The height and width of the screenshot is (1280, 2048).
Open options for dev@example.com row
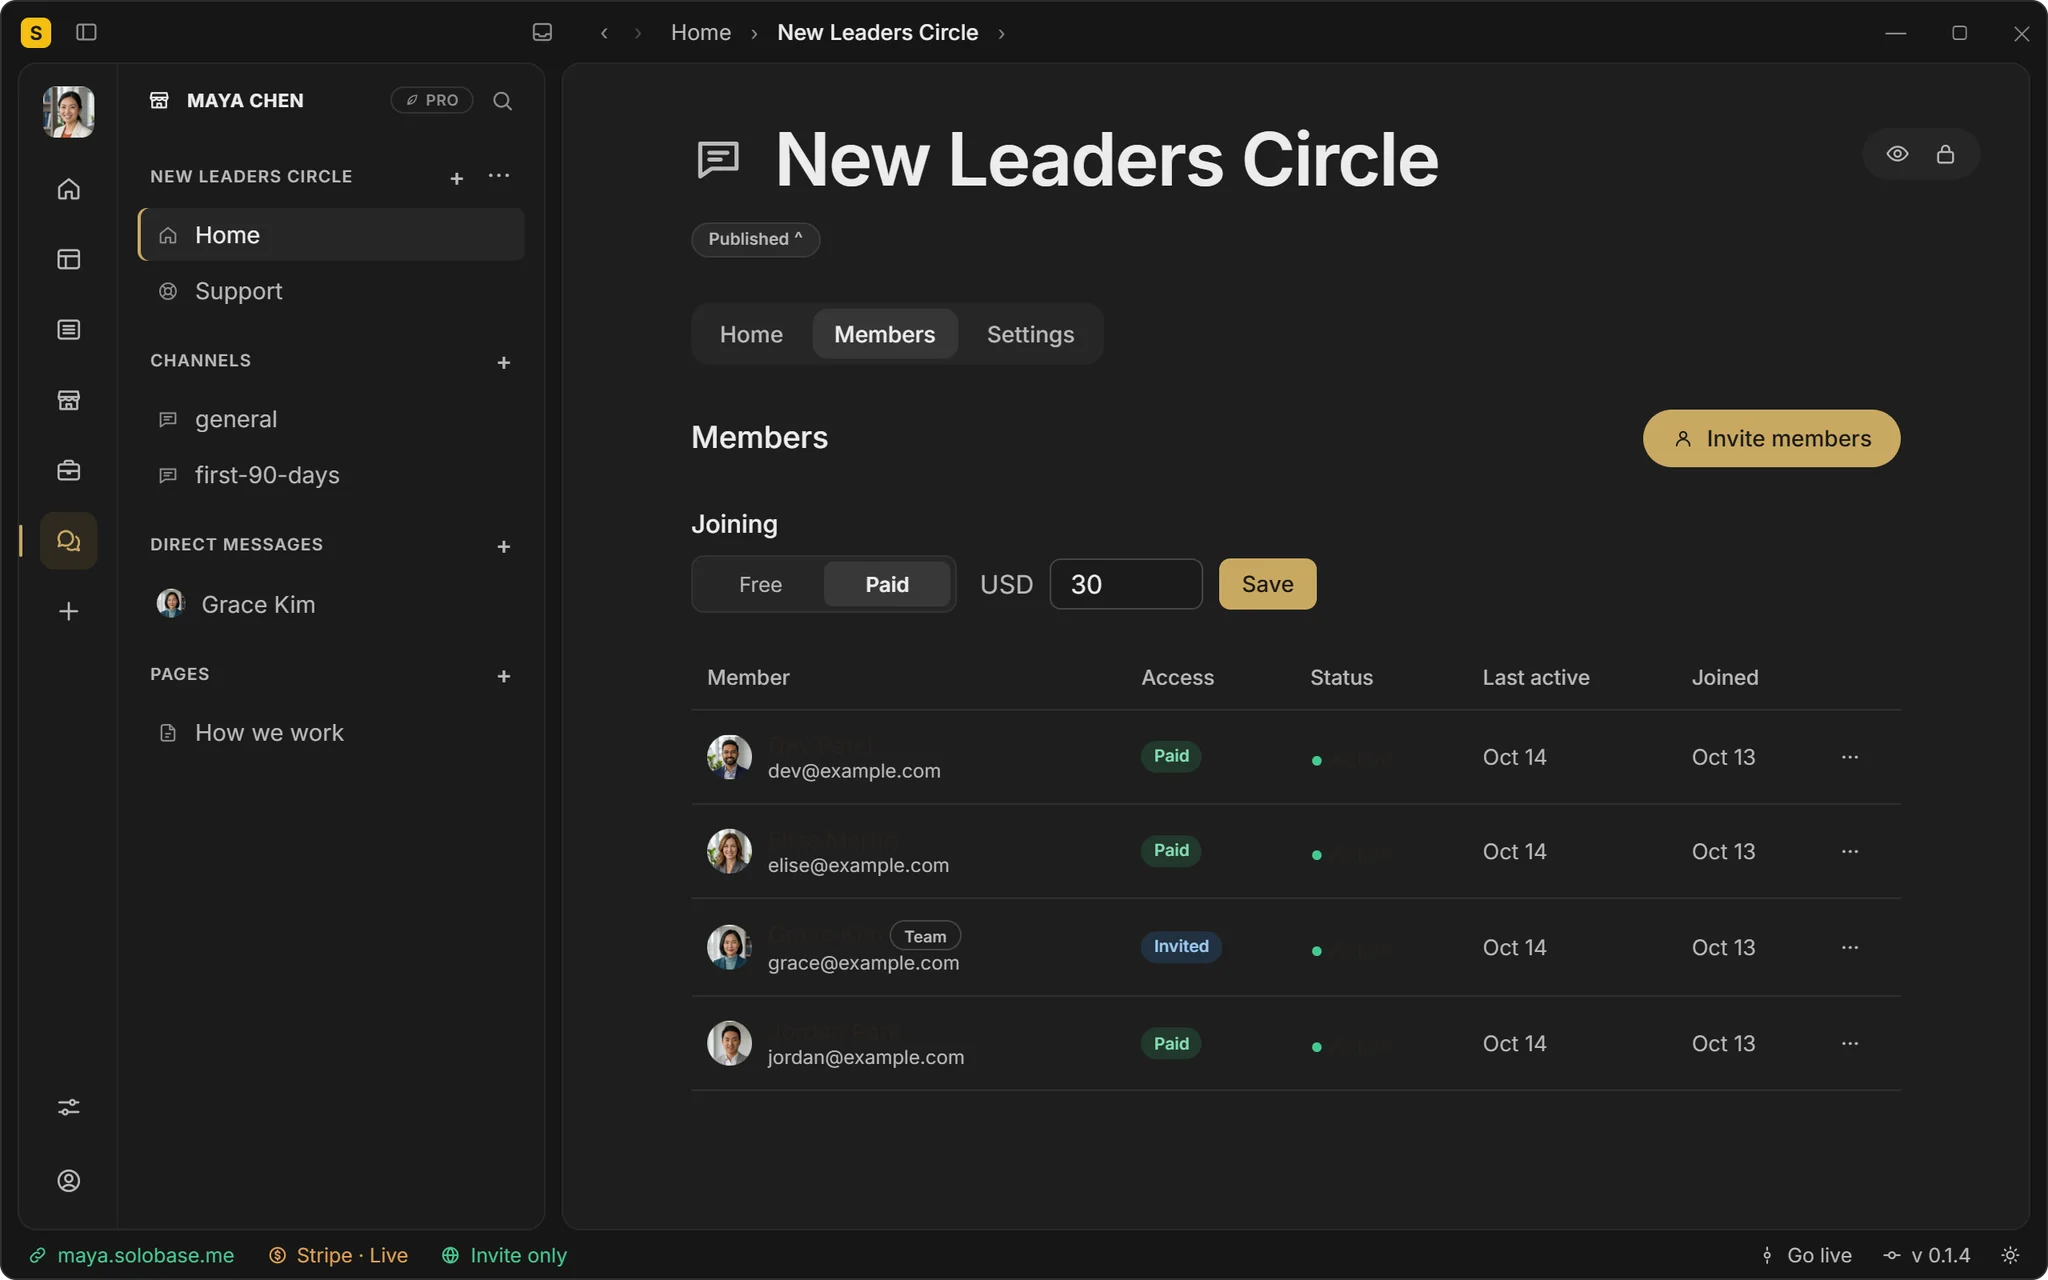click(1850, 757)
